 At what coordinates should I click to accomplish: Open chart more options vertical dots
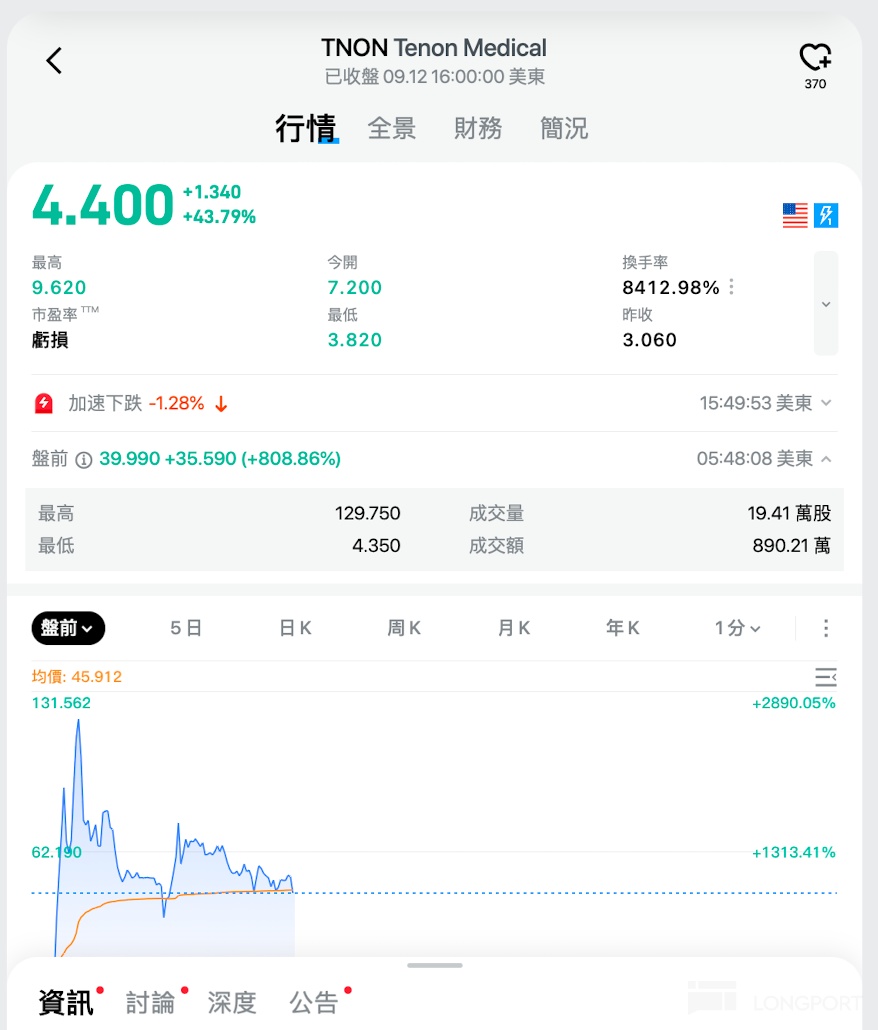[x=825, y=628]
